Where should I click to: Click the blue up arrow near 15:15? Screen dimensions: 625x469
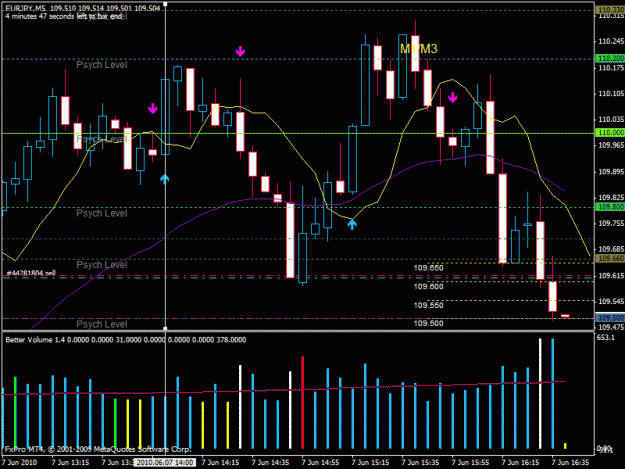tap(352, 224)
